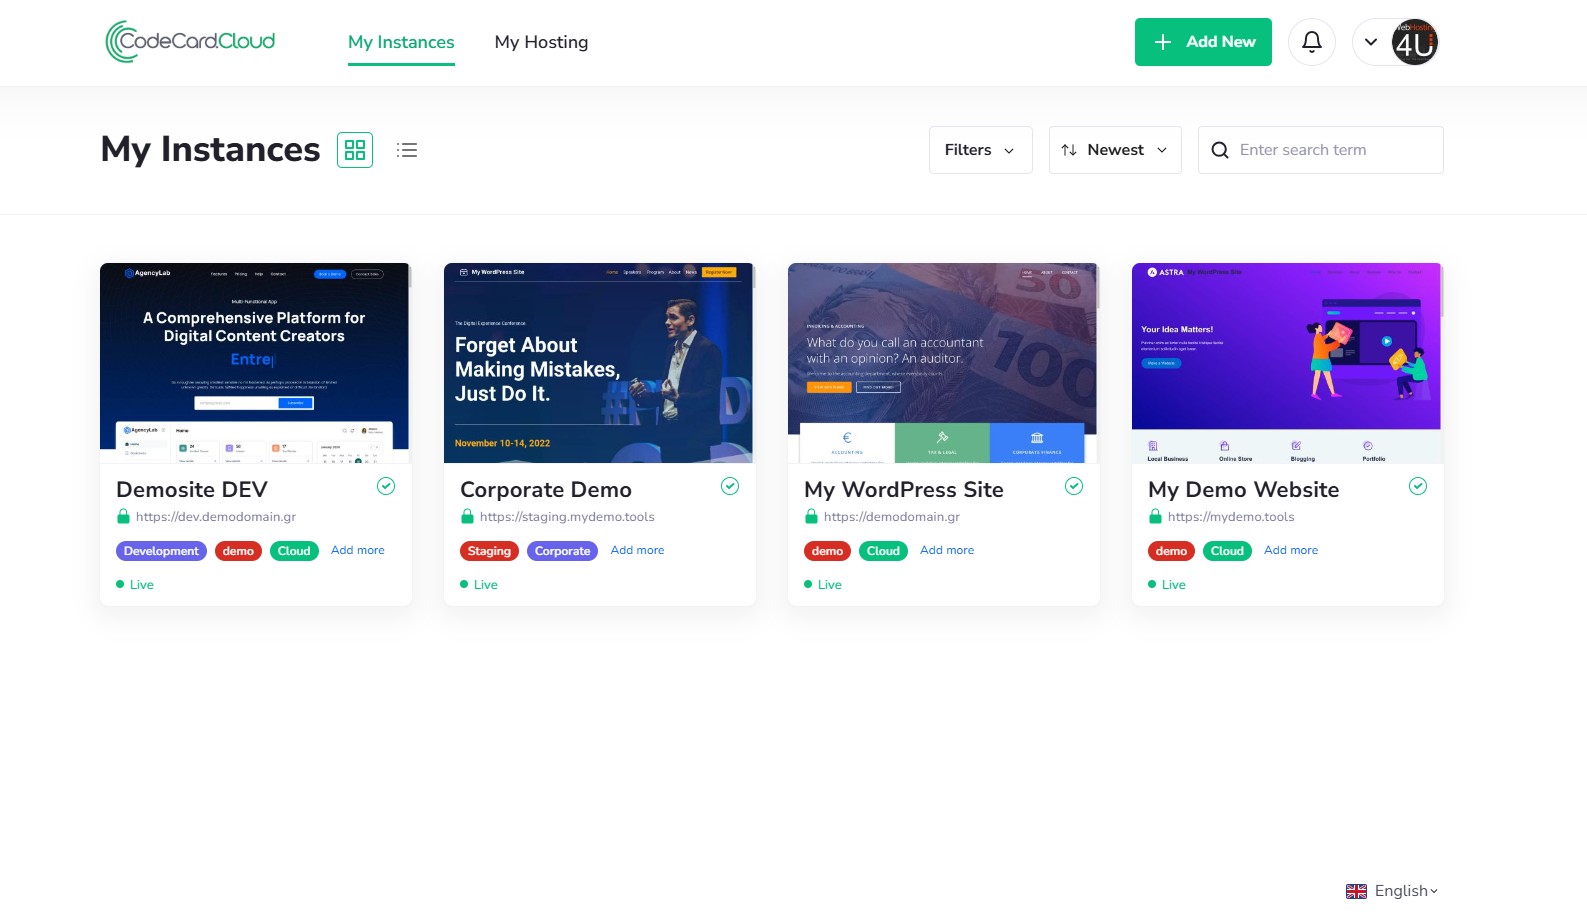Toggle the checkmark on My Demo Website card
The image size is (1587, 915).
pos(1417,486)
